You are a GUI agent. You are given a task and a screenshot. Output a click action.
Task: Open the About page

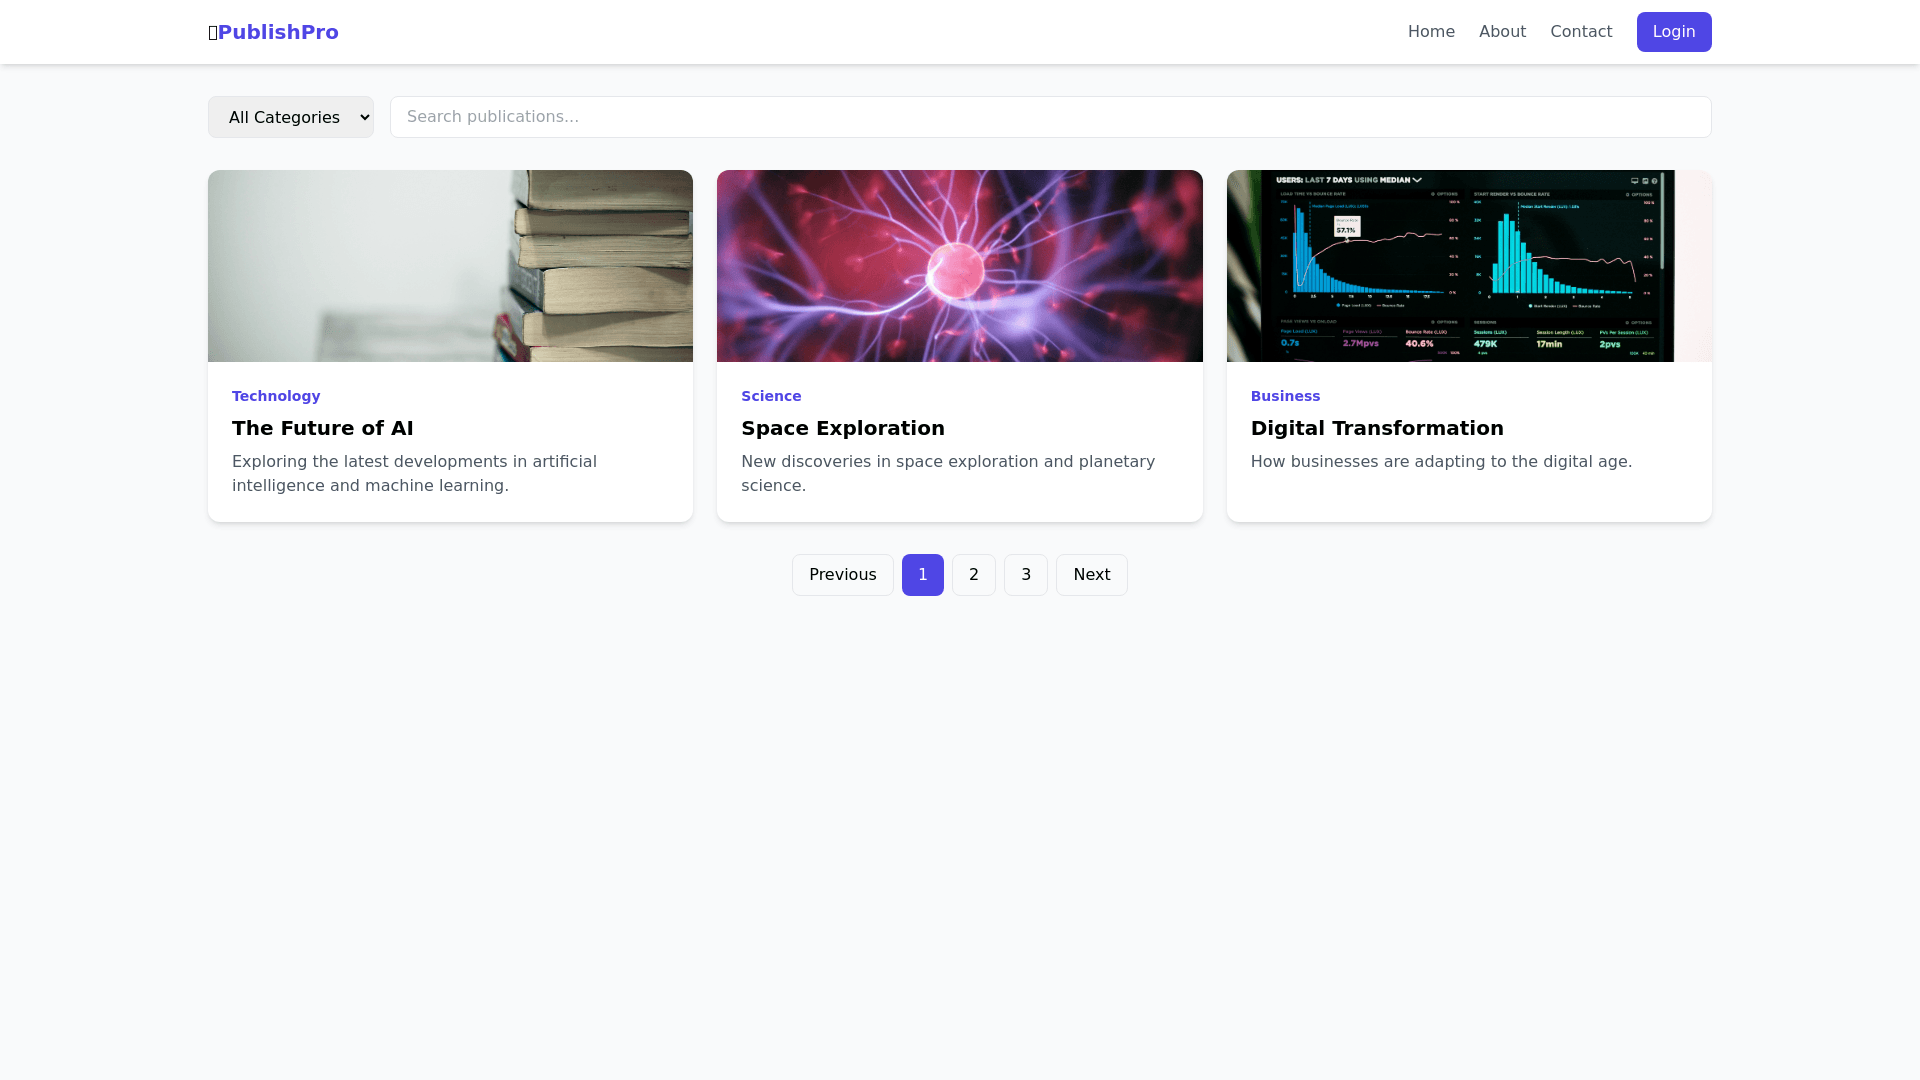(1502, 32)
